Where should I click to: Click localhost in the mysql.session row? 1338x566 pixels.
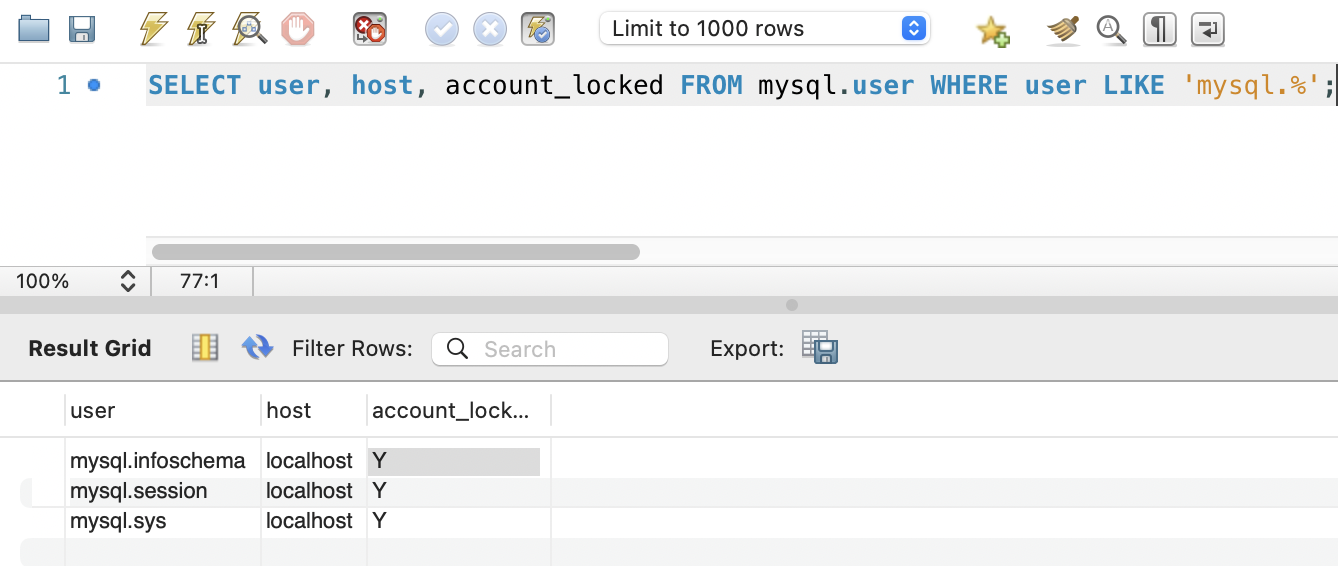pyautogui.click(x=309, y=491)
